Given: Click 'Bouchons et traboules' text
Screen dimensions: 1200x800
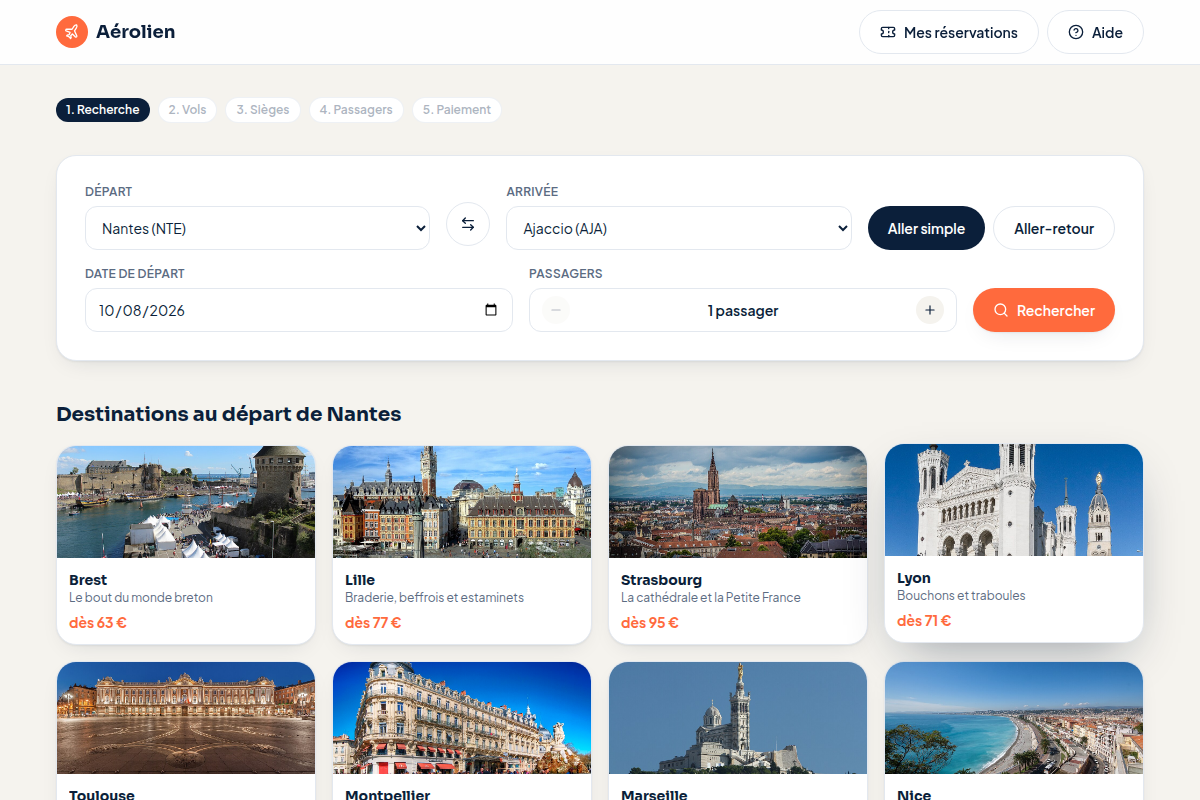Looking at the screenshot, I should pyautogui.click(x=961, y=596).
